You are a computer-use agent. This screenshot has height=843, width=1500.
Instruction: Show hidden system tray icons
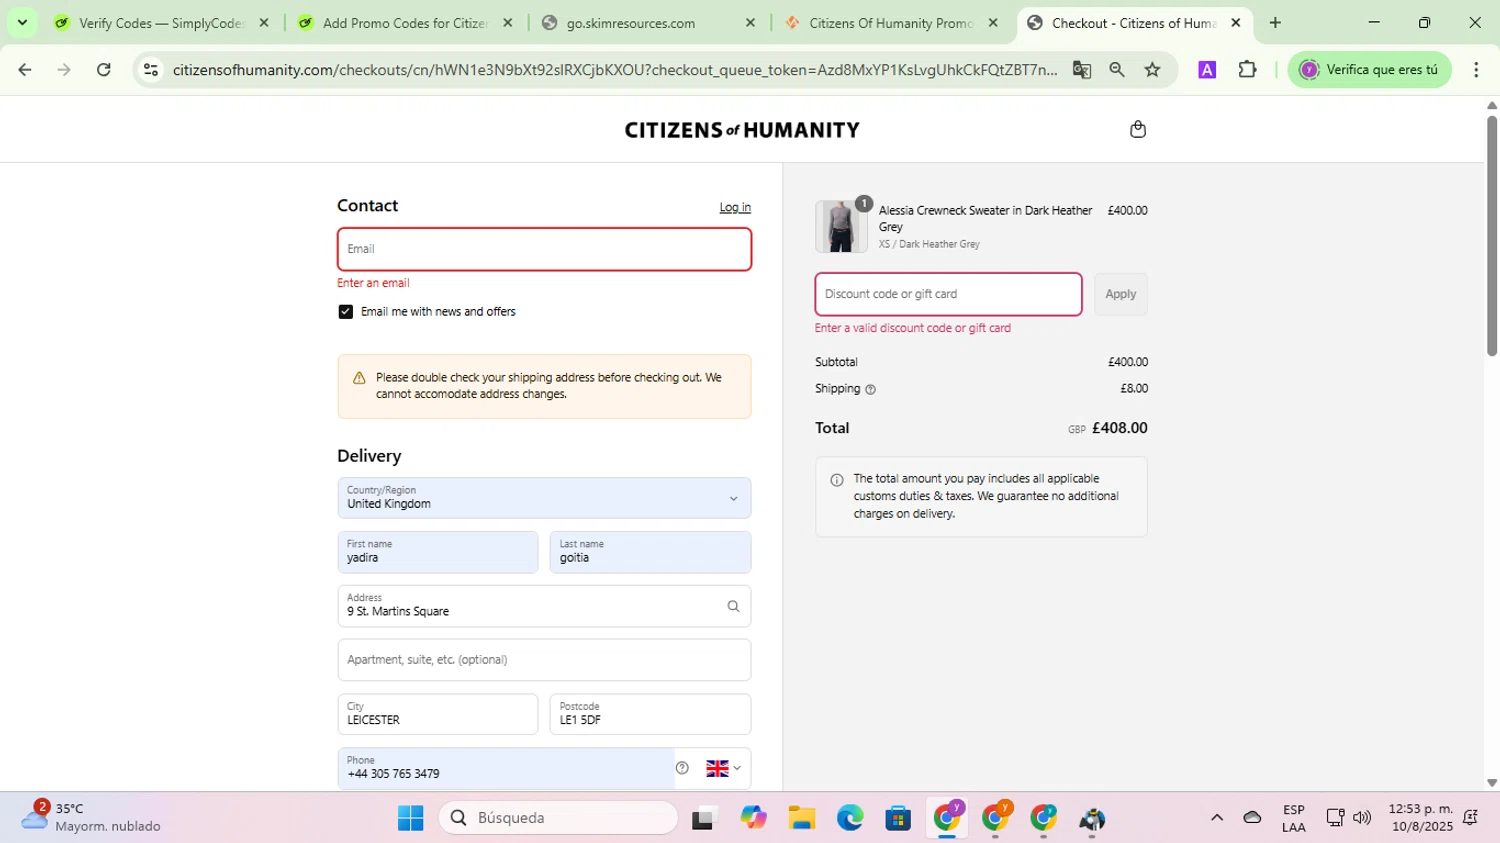coord(1217,818)
